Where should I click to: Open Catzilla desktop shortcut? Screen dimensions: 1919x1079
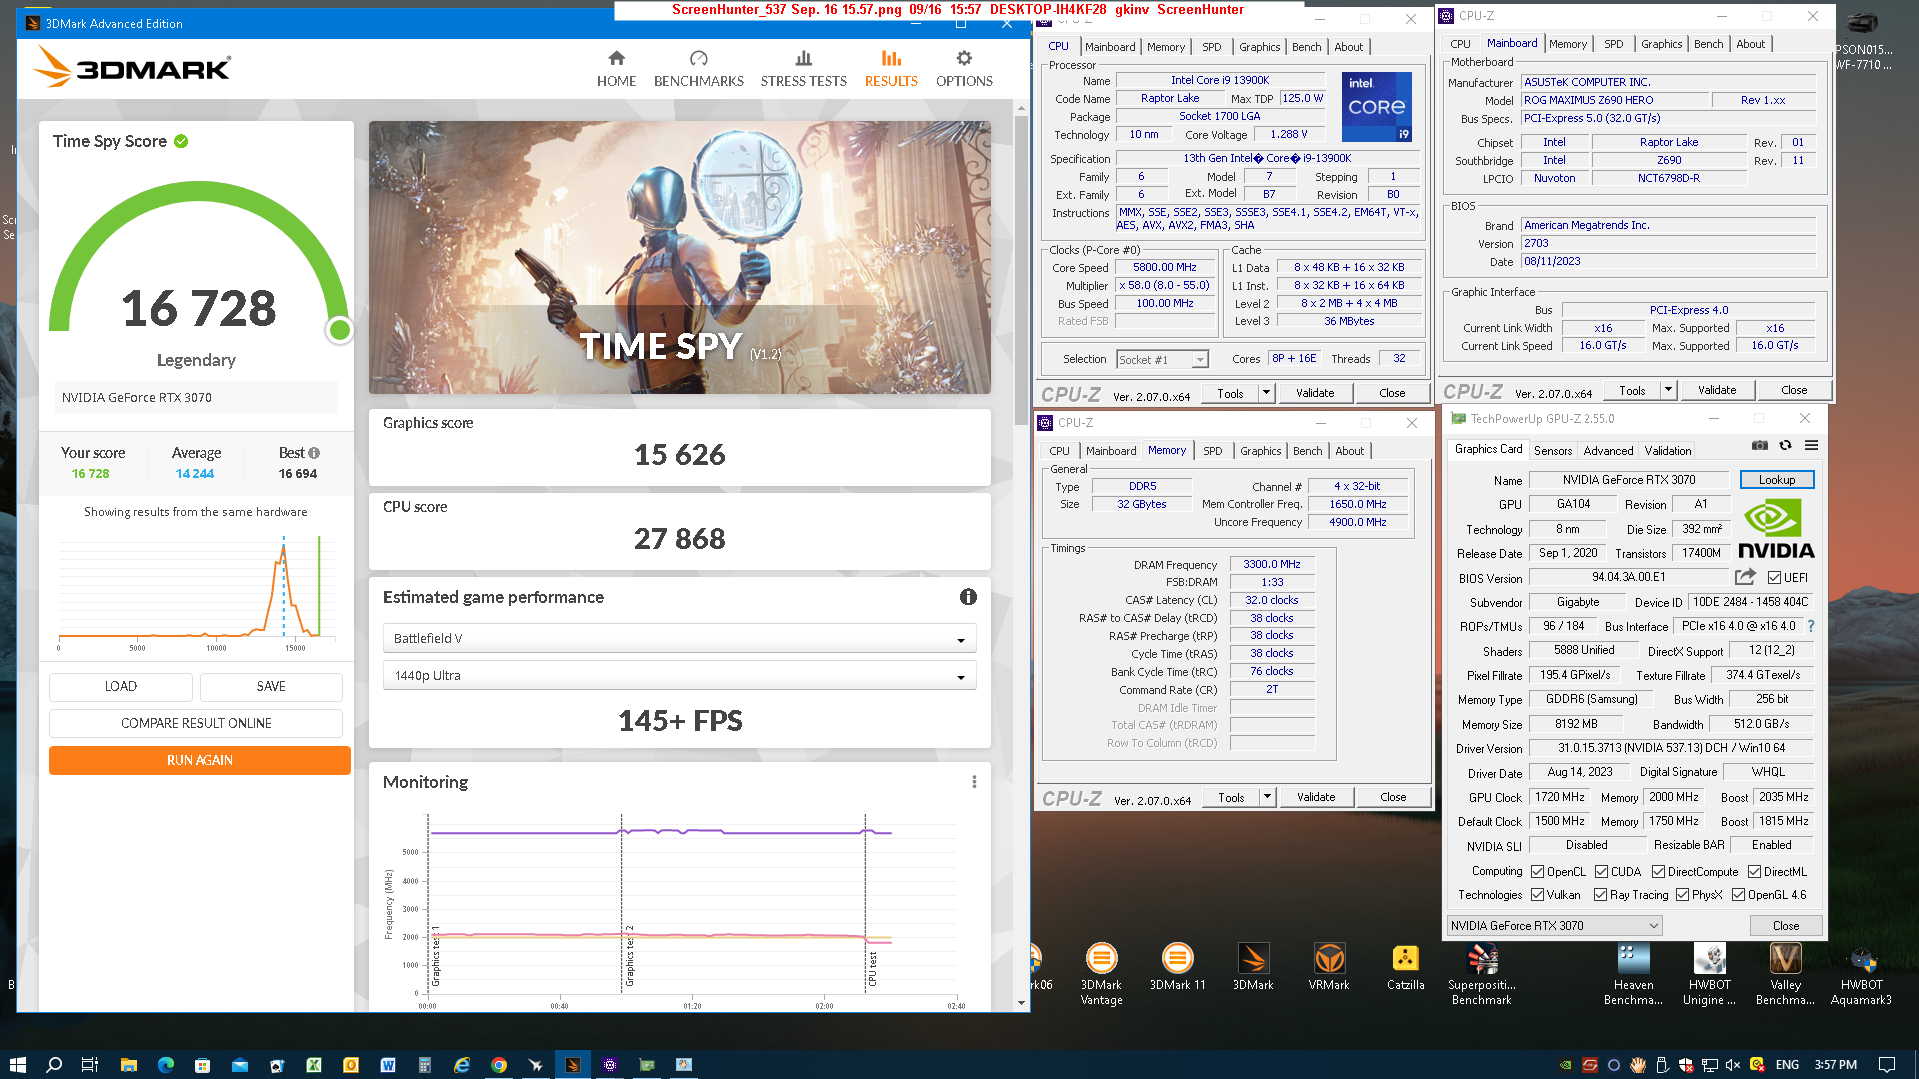[x=1405, y=967]
